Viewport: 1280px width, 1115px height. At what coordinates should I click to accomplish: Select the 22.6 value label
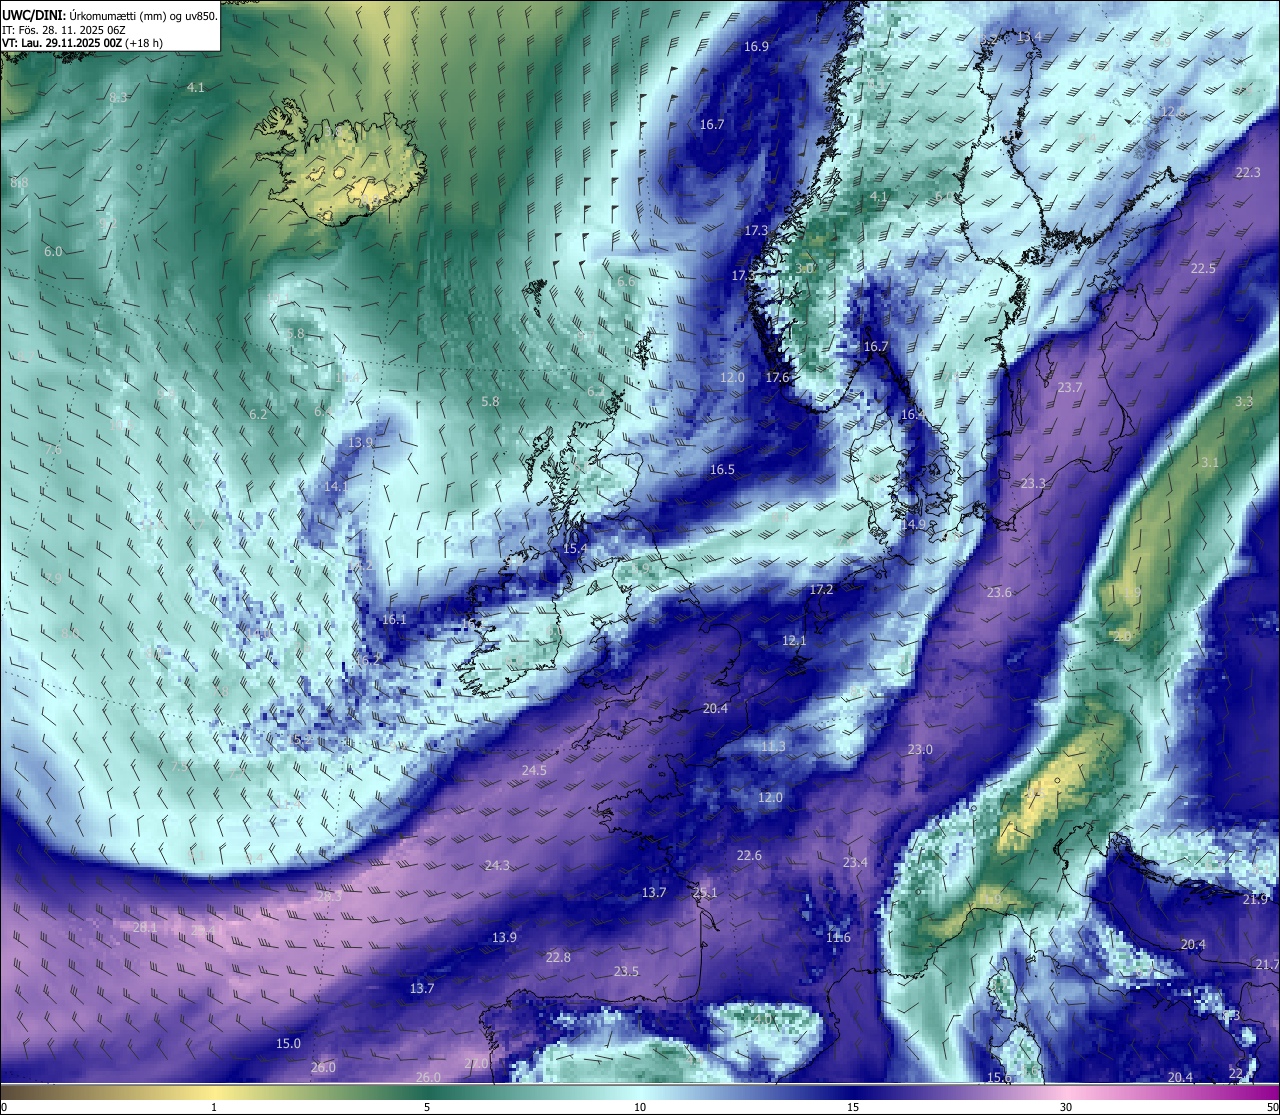(x=749, y=856)
